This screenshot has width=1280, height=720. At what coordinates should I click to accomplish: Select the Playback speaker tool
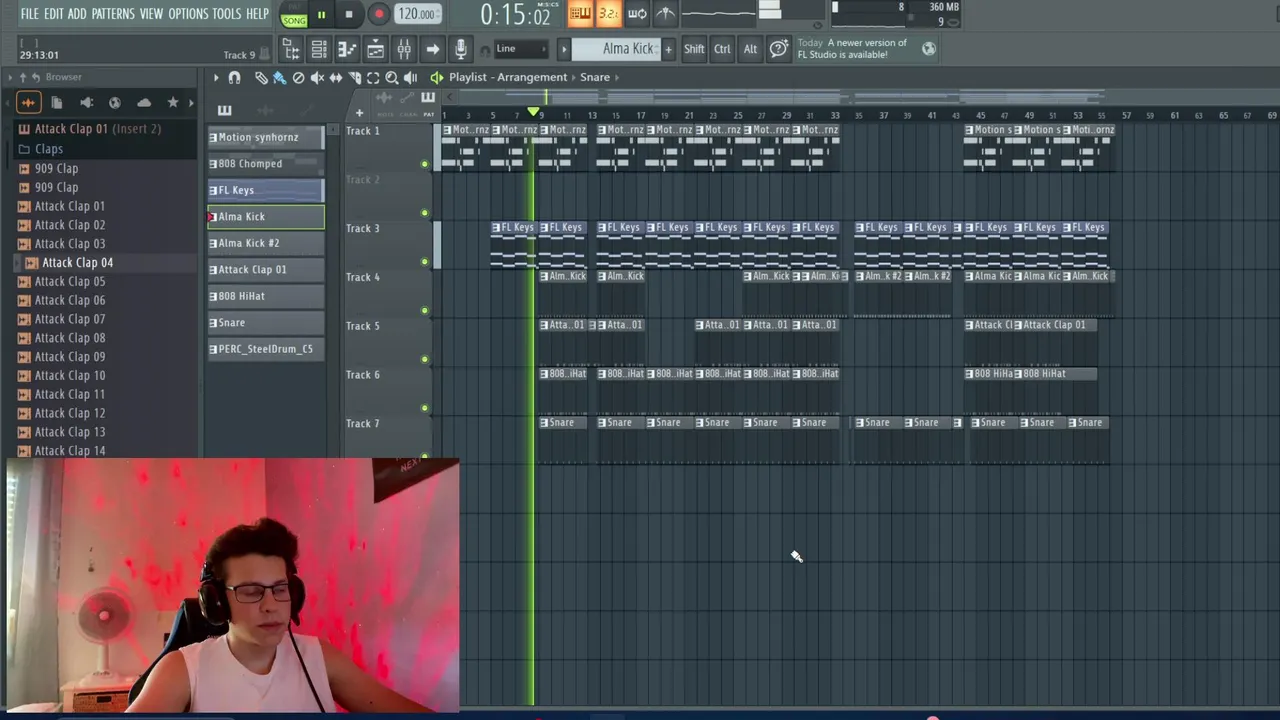410,78
